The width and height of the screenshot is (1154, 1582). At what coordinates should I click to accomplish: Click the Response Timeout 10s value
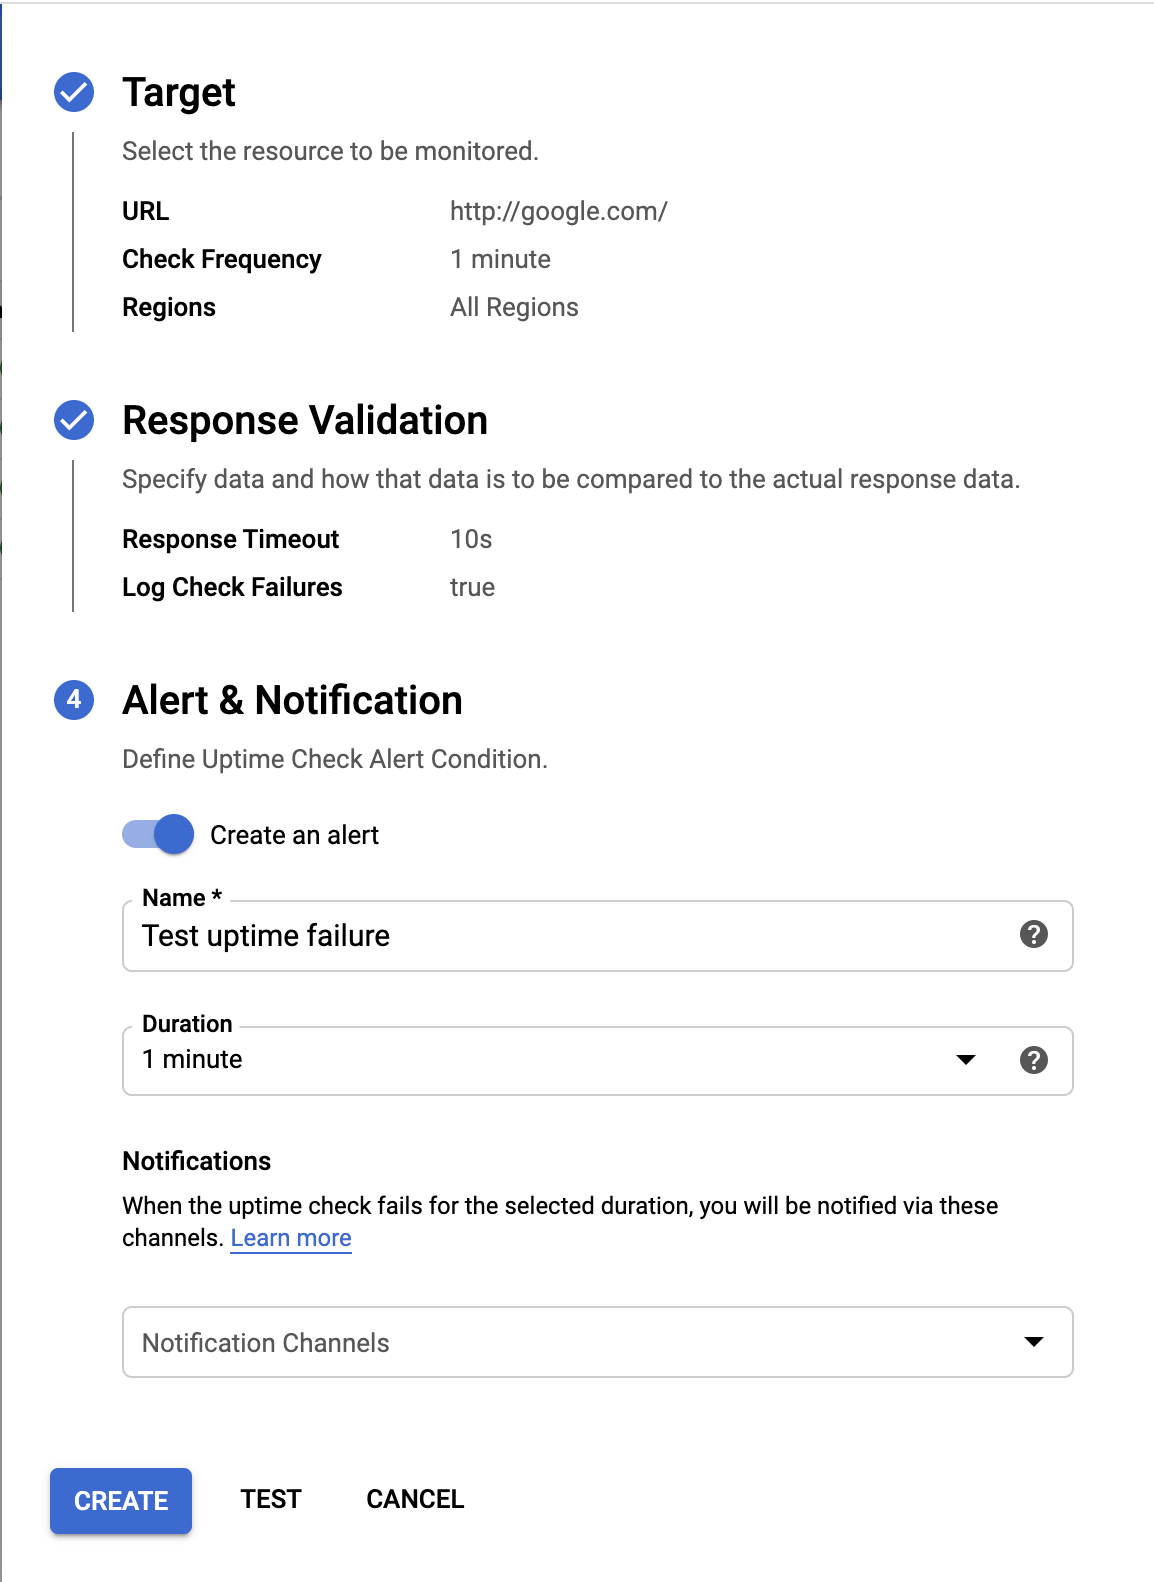[471, 539]
